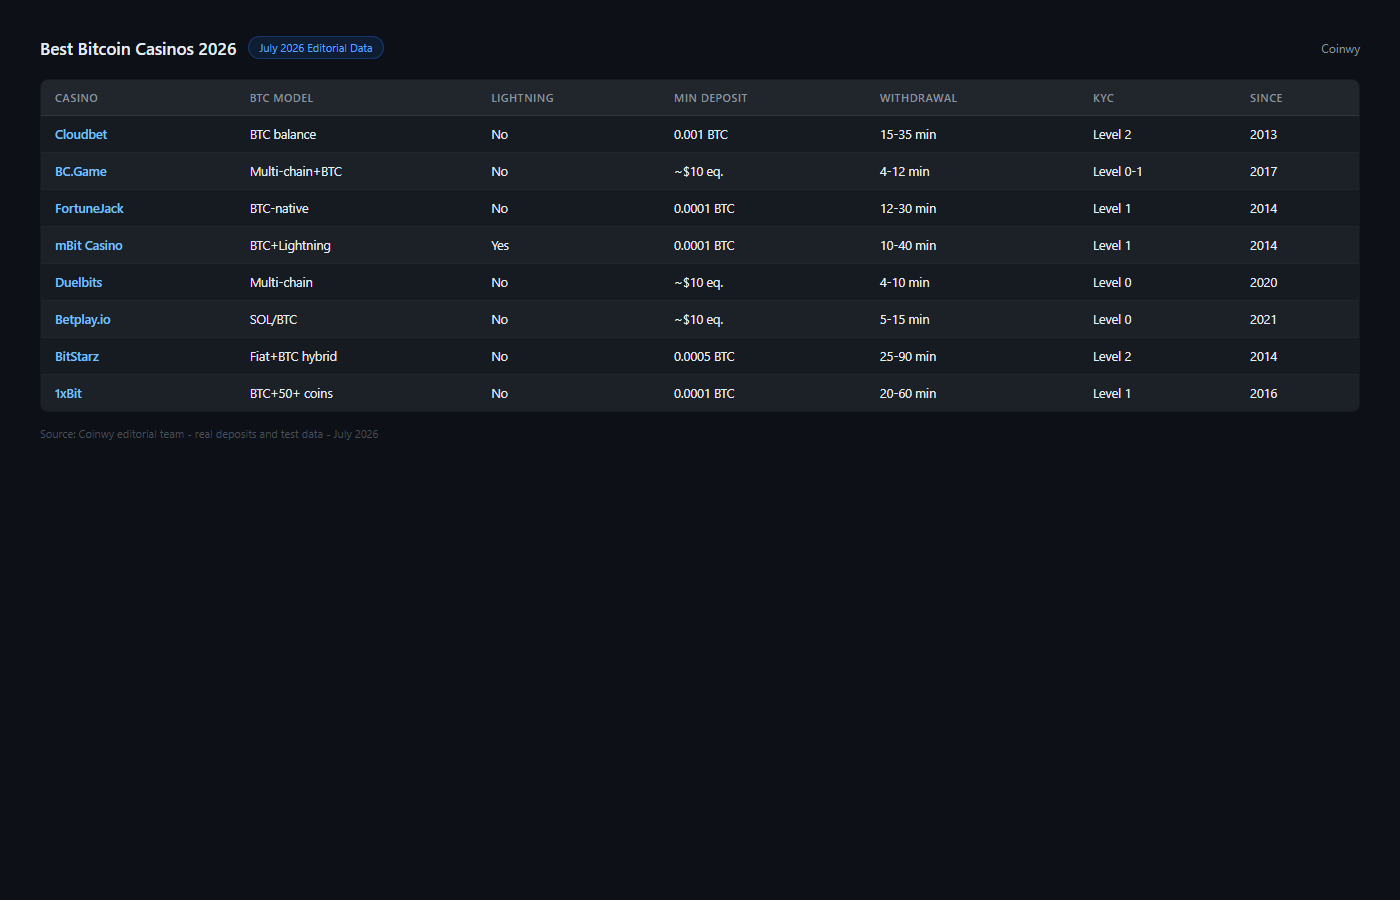Click the WITHDRAWAL column header
1400x900 pixels.
[918, 98]
